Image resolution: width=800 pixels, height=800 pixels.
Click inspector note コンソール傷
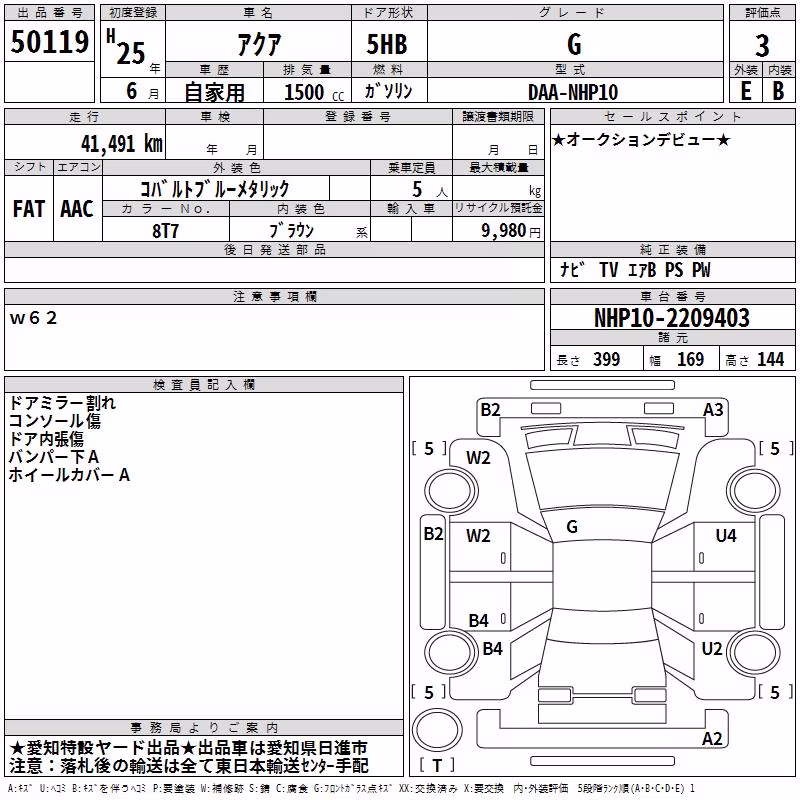pos(55,421)
